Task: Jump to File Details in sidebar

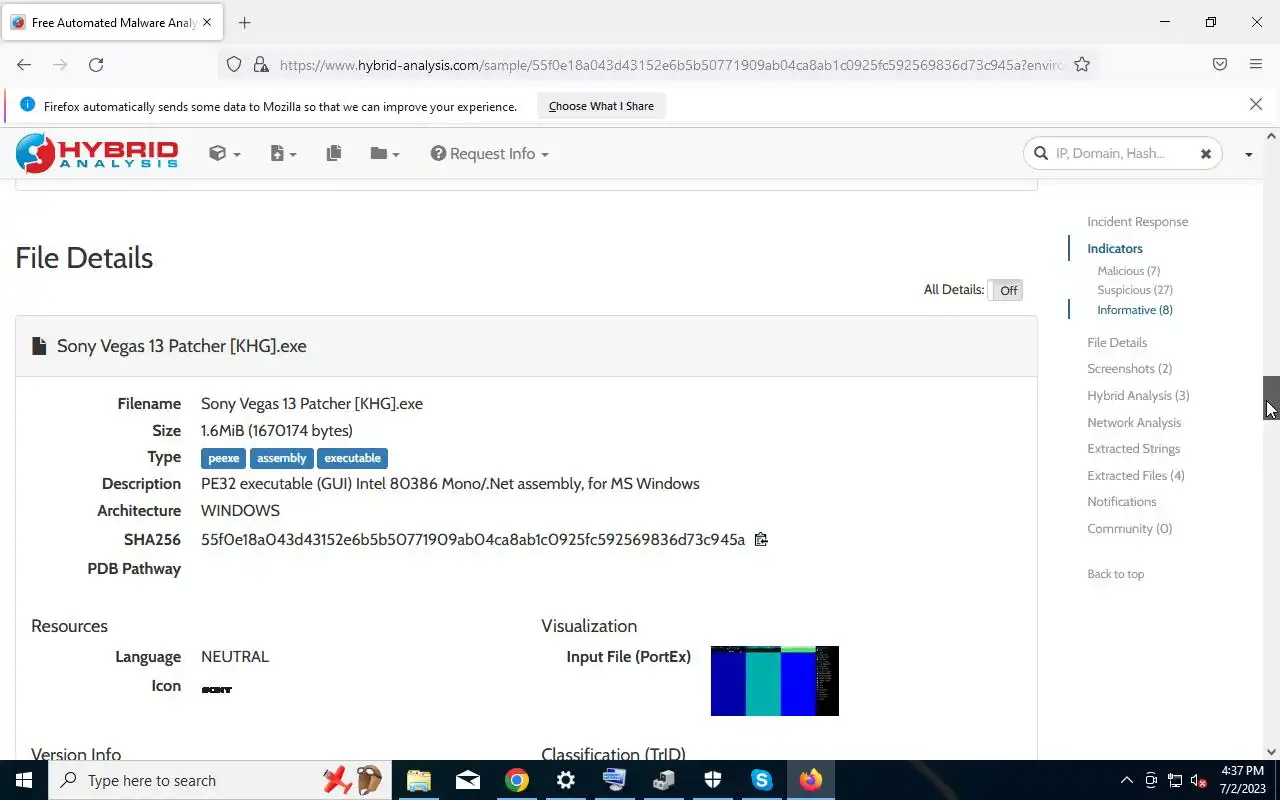Action: coord(1117,342)
